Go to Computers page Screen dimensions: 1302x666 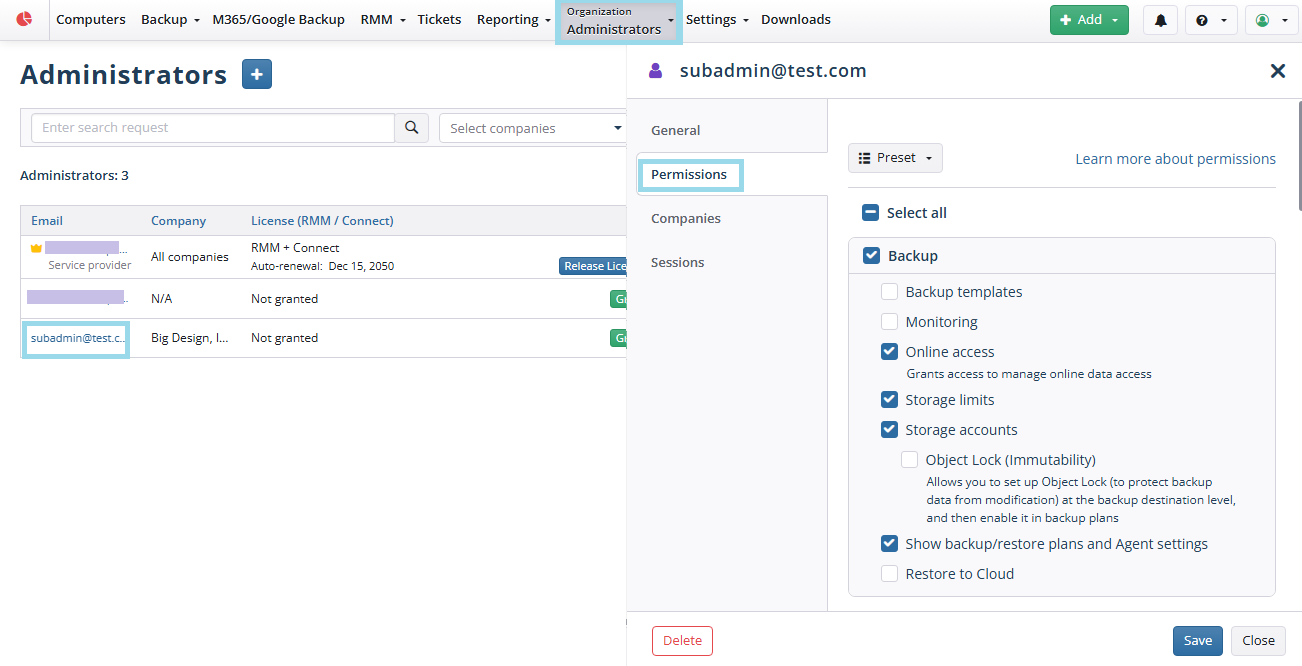click(91, 20)
